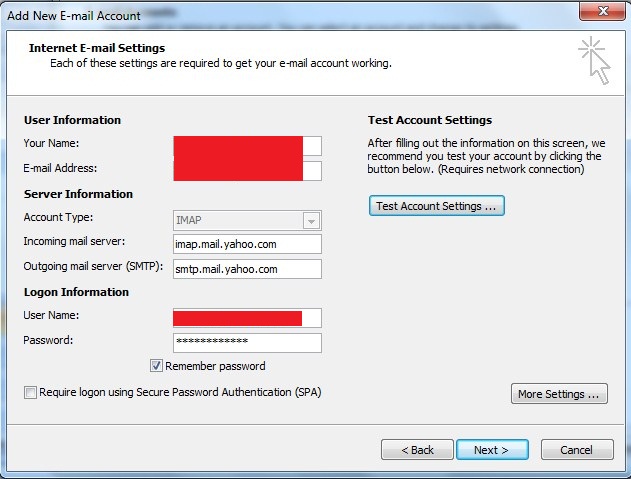
Task: Click the Your Name label
Action: click(x=52, y=143)
